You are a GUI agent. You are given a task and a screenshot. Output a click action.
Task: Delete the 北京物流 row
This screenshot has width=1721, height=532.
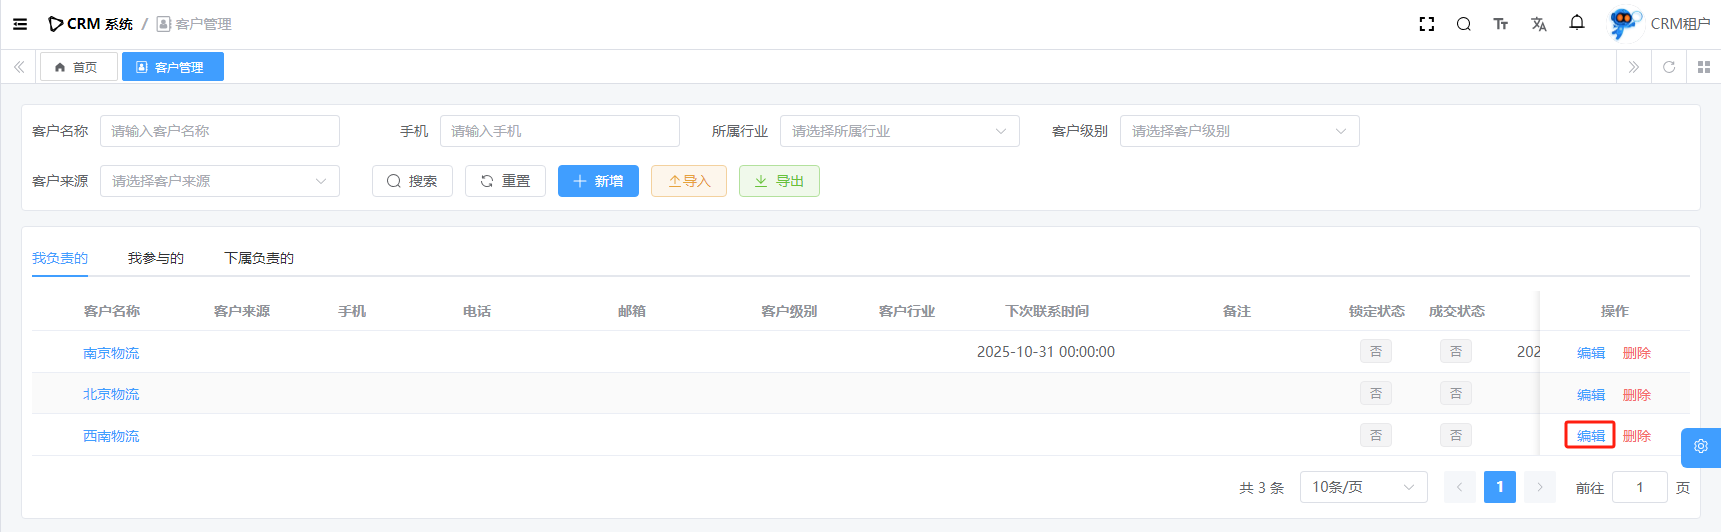[1636, 395]
